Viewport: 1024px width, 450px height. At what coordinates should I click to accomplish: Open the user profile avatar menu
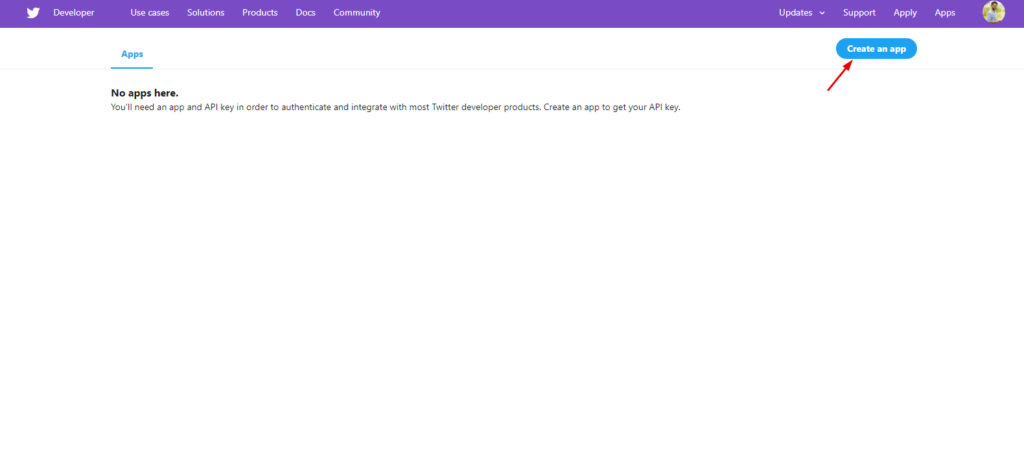pyautogui.click(x=993, y=12)
